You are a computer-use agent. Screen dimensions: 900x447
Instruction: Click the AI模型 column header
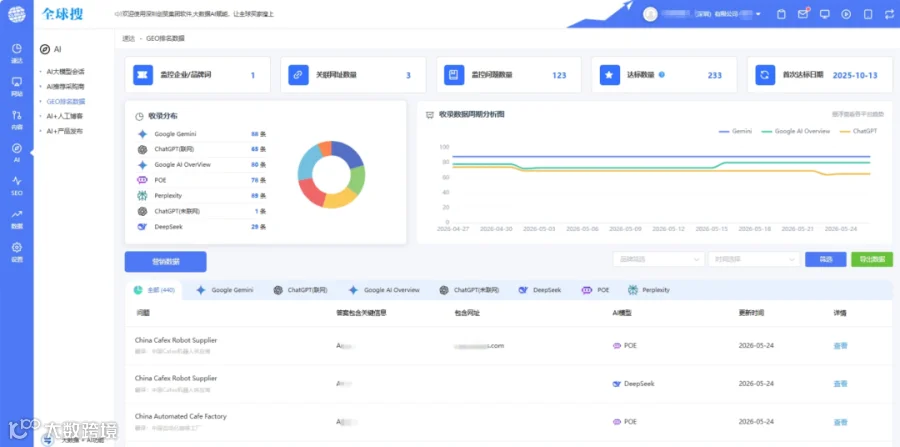pyautogui.click(x=623, y=313)
